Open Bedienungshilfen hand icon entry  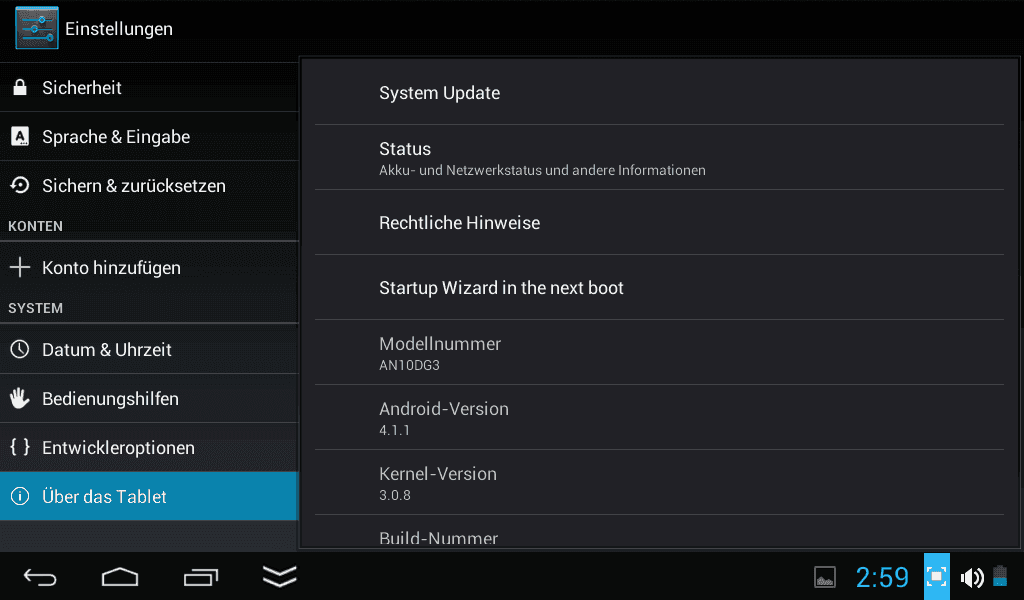pos(20,398)
